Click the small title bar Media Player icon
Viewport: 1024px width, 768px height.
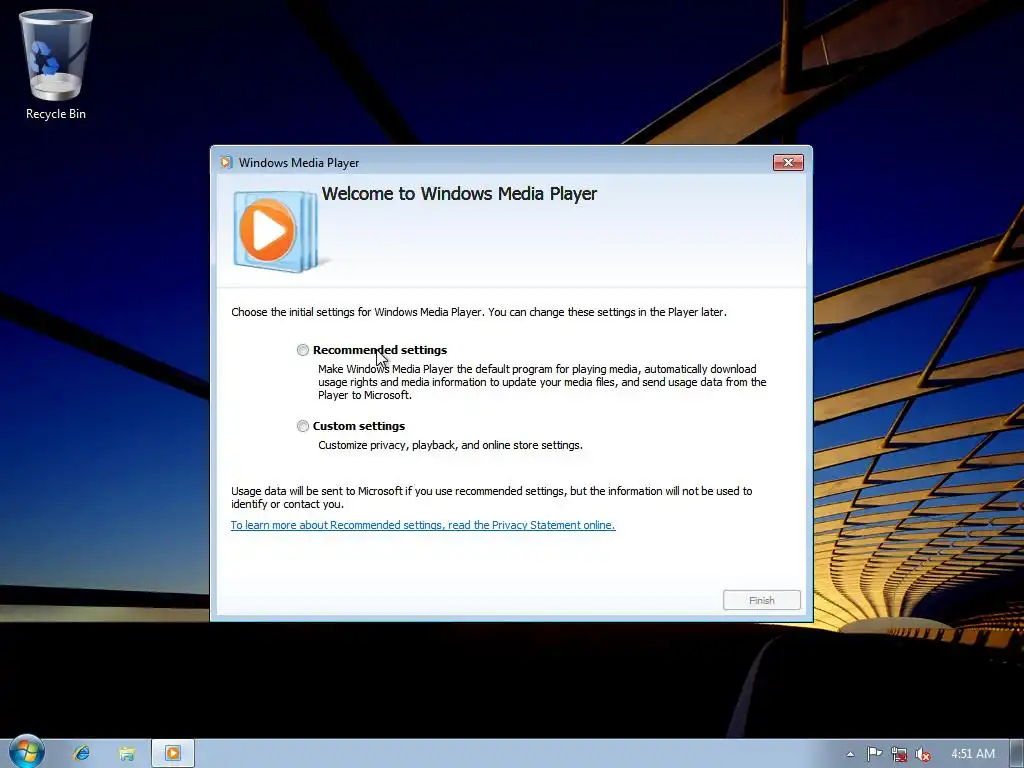pyautogui.click(x=226, y=163)
